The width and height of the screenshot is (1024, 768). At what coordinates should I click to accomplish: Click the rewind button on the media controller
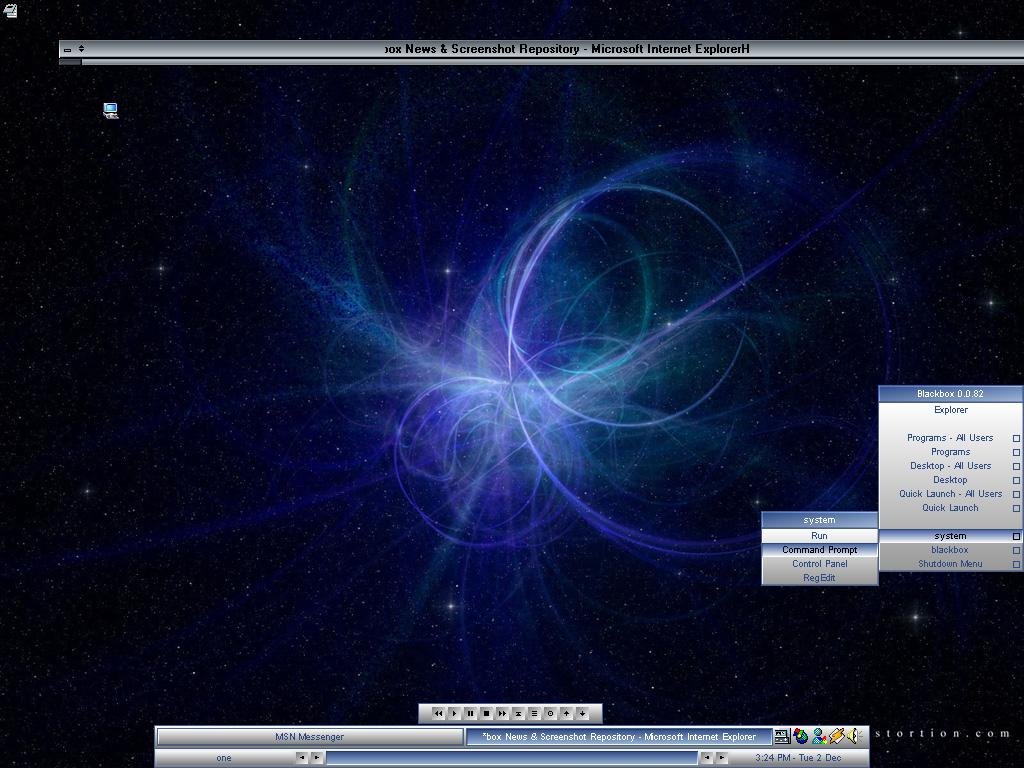(x=438, y=713)
